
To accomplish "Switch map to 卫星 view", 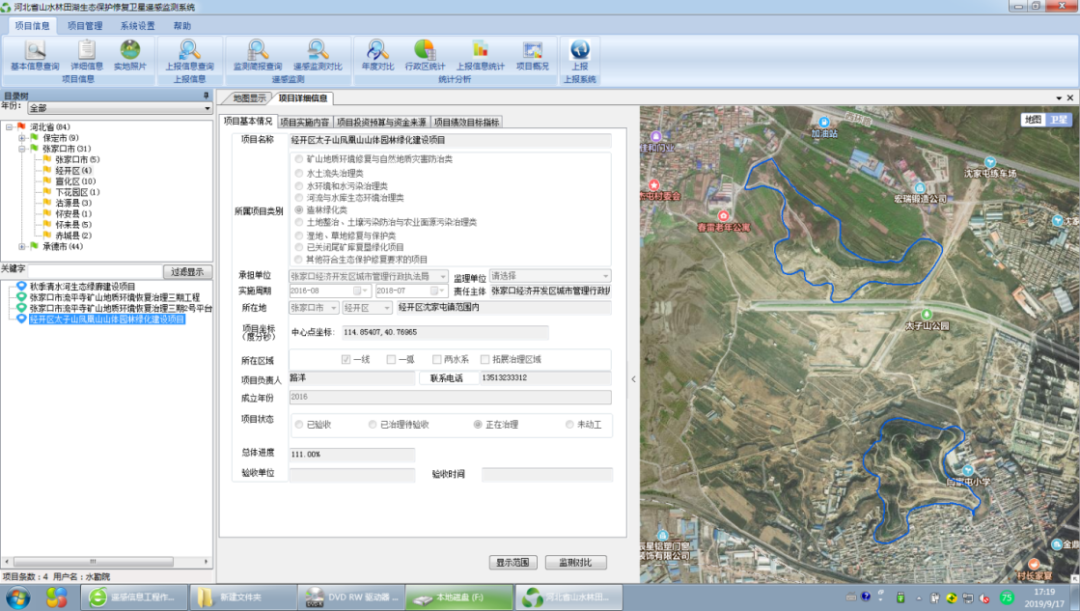I will [1058, 120].
